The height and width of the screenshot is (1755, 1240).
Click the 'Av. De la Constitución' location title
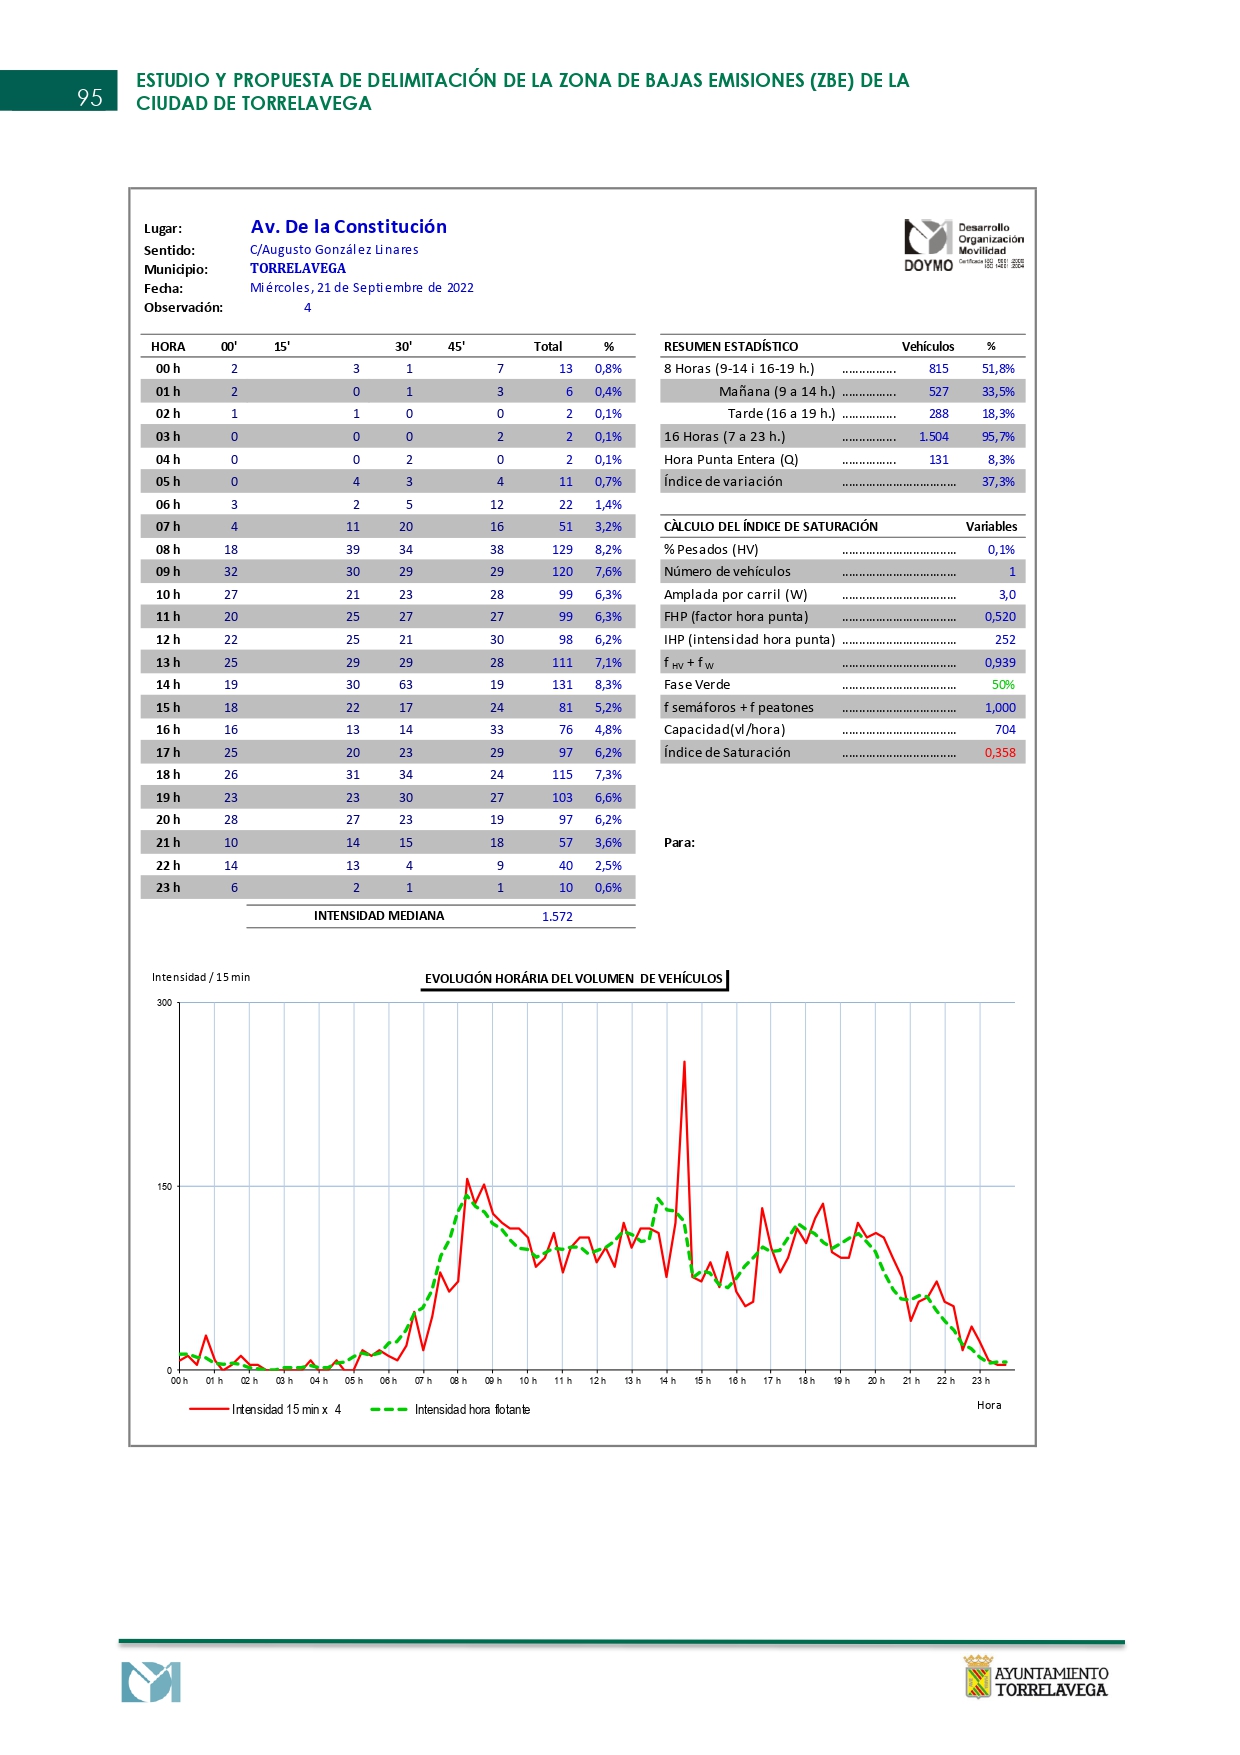click(348, 227)
